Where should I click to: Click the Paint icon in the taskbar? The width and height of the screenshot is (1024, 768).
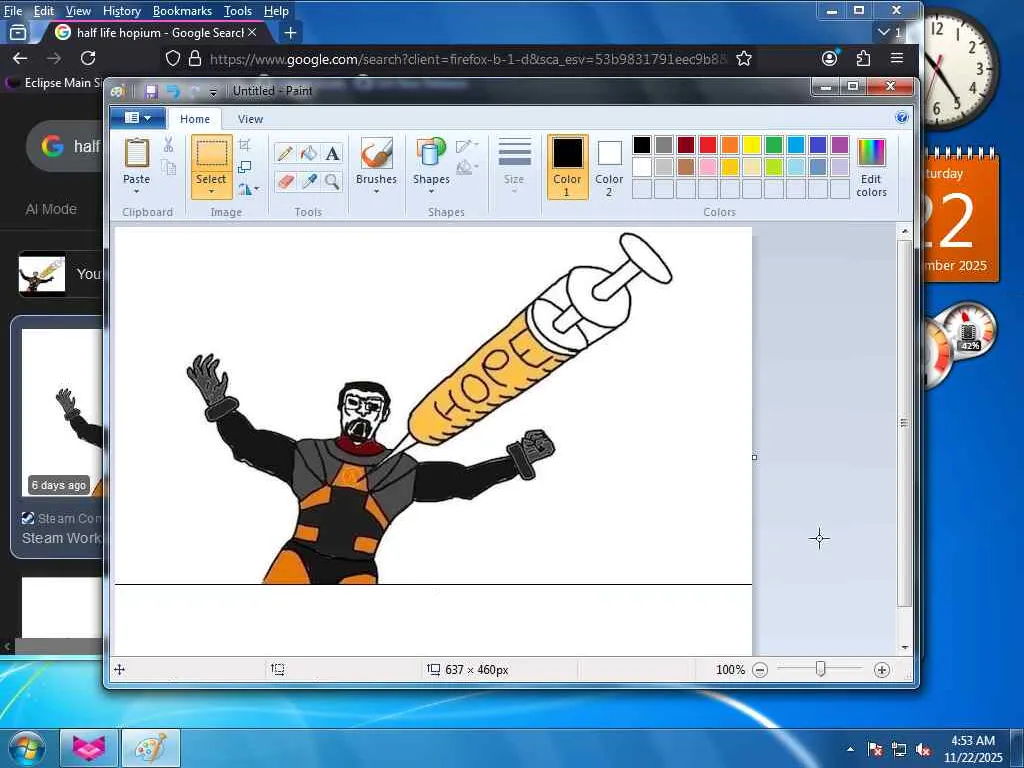(x=151, y=748)
